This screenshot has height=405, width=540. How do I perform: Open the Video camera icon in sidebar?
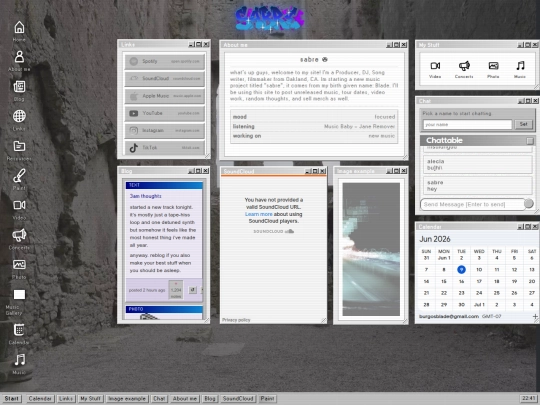point(19,205)
